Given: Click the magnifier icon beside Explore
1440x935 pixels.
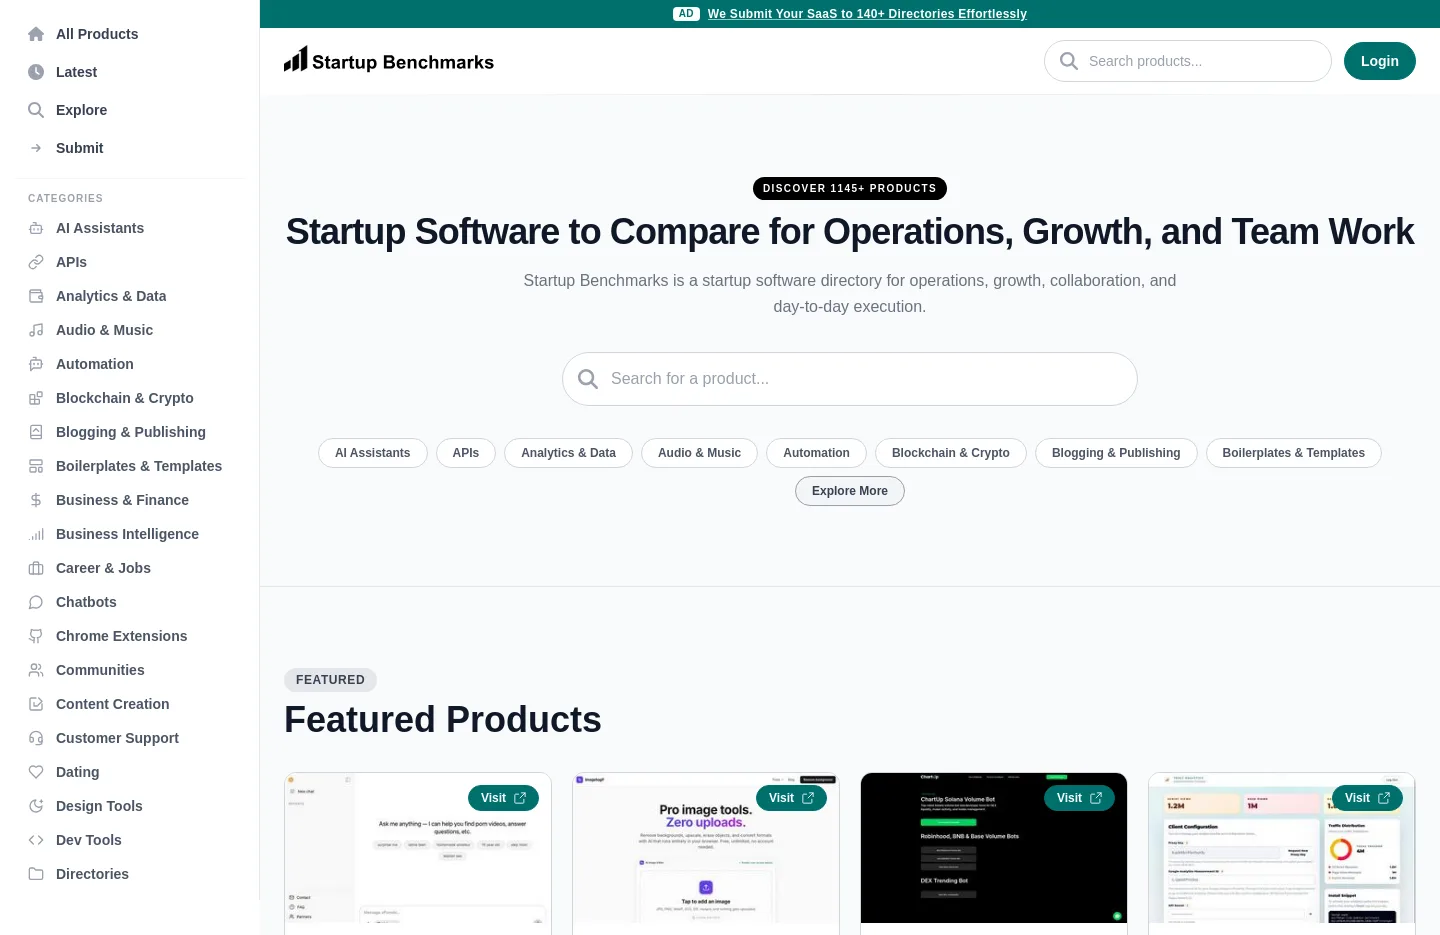Looking at the screenshot, I should coord(36,110).
